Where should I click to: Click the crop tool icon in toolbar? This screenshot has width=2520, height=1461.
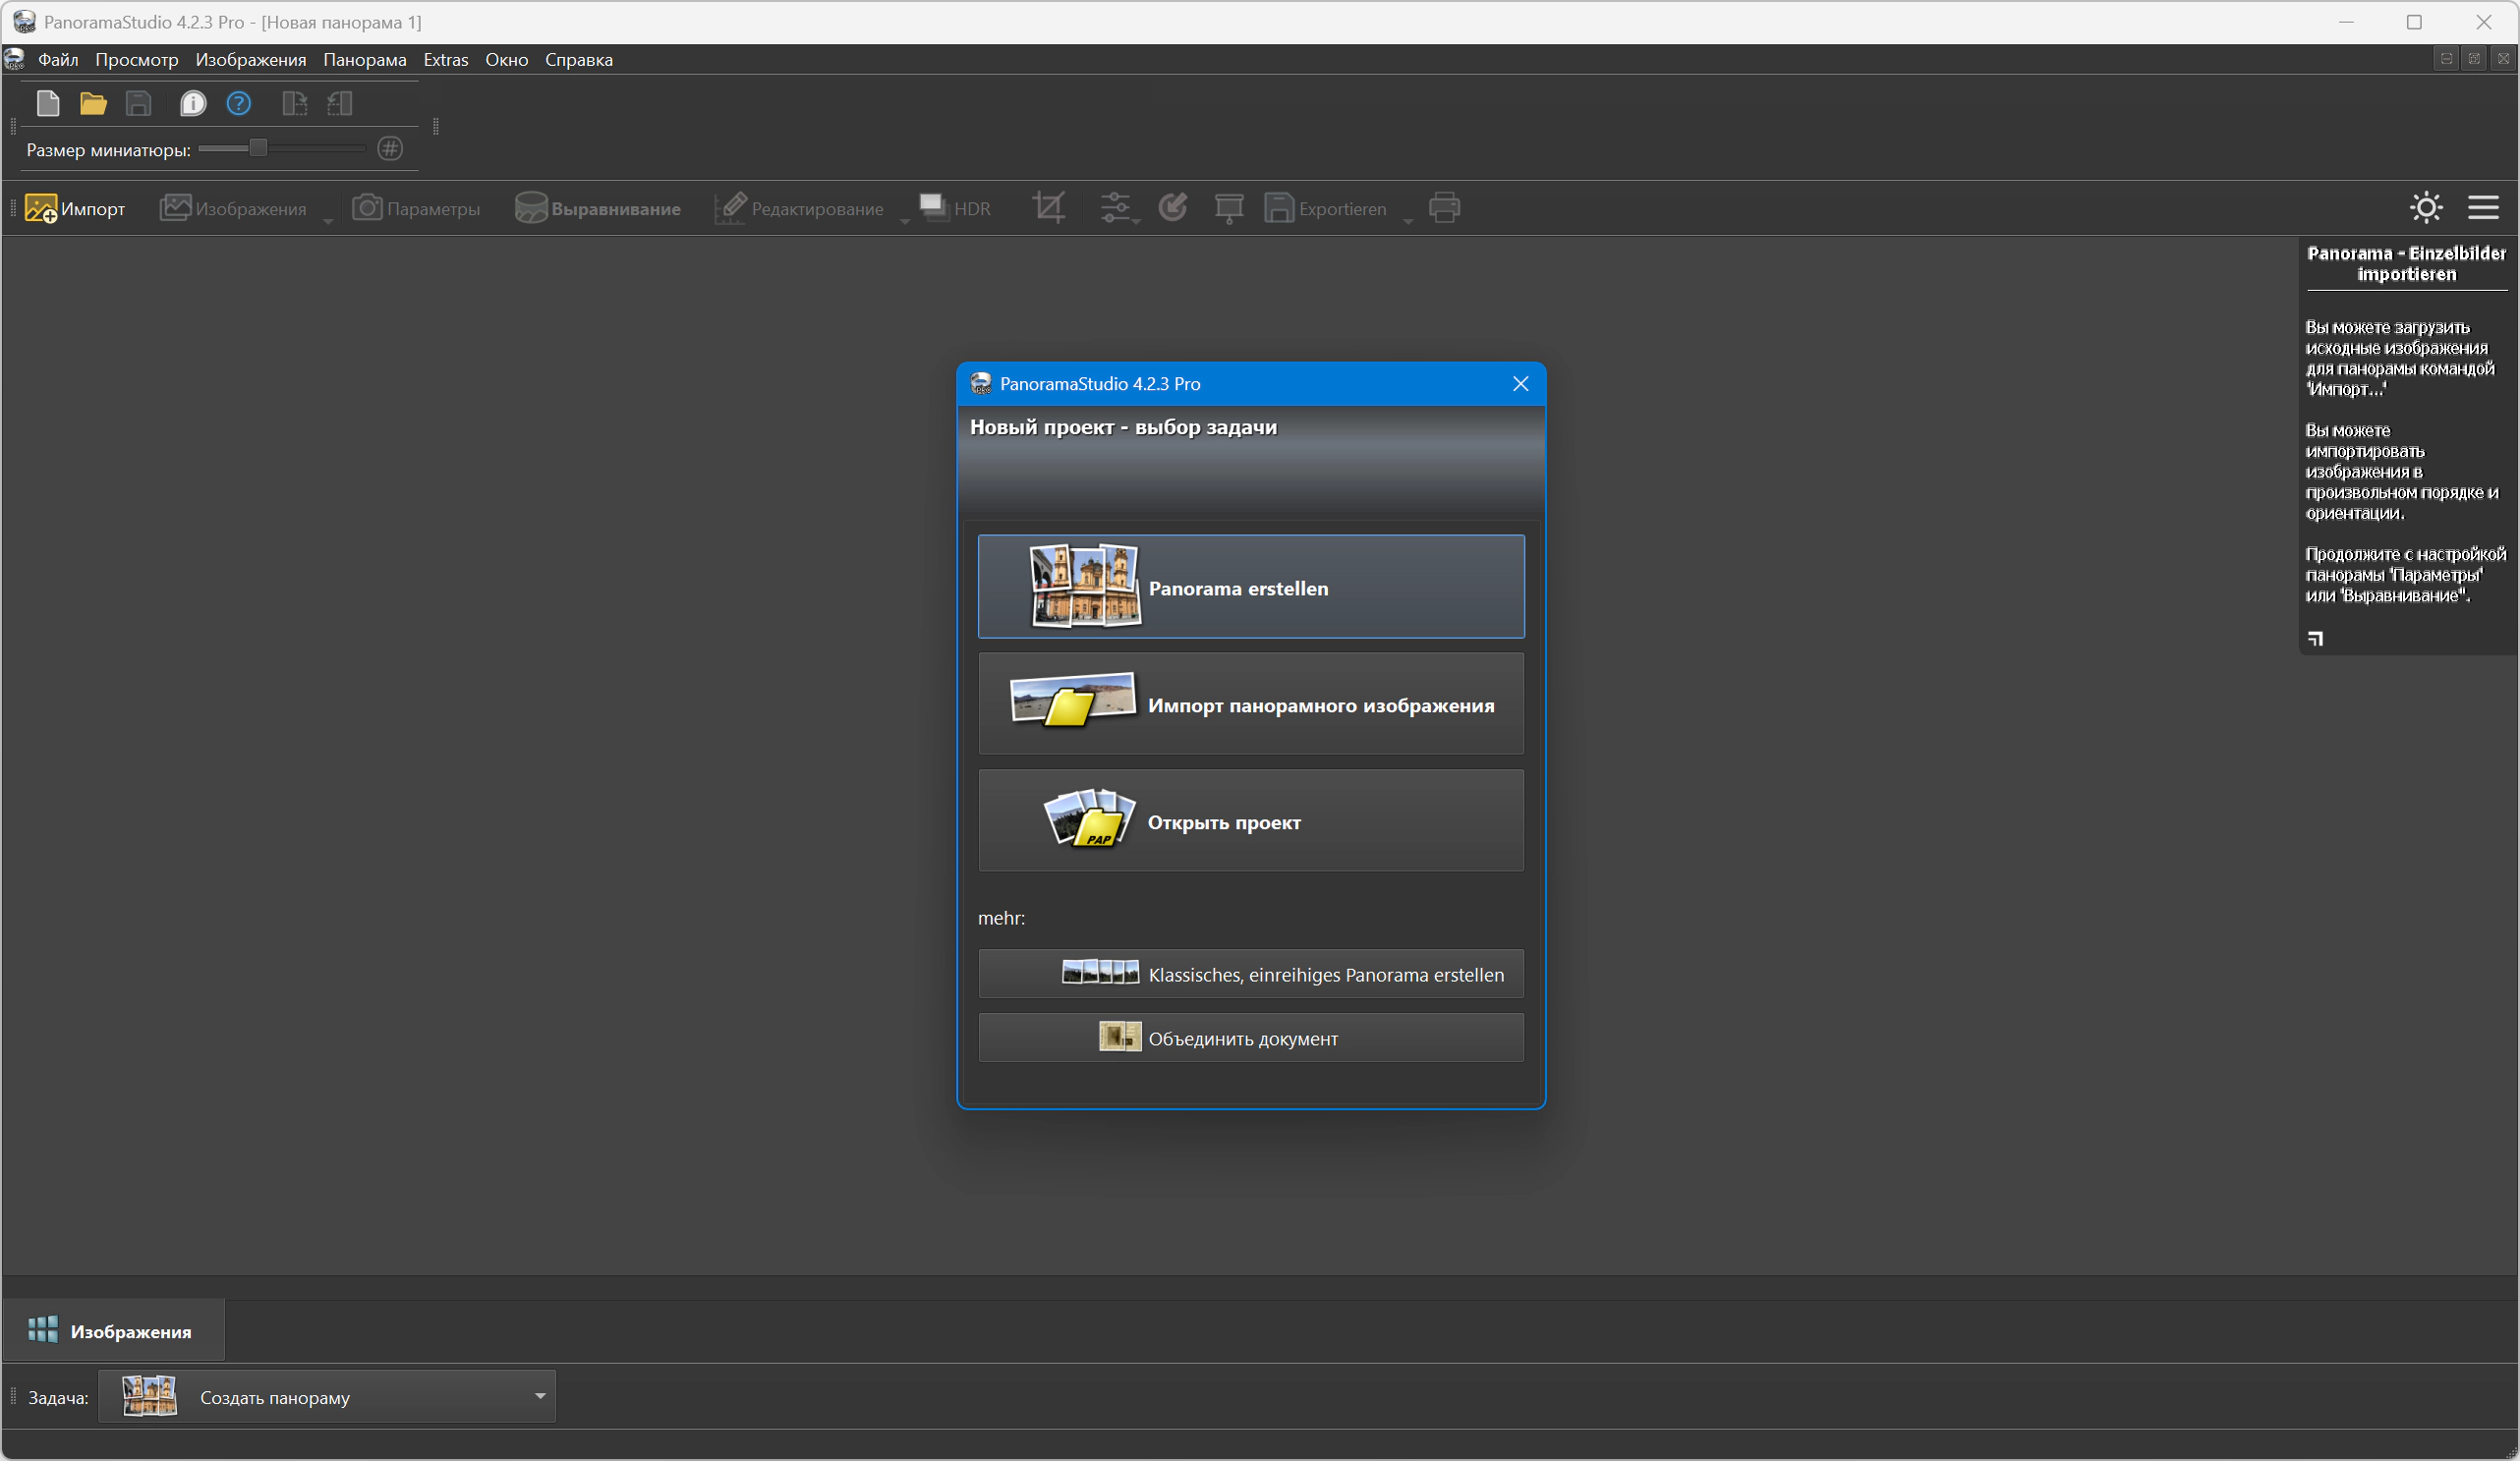pyautogui.click(x=1049, y=208)
